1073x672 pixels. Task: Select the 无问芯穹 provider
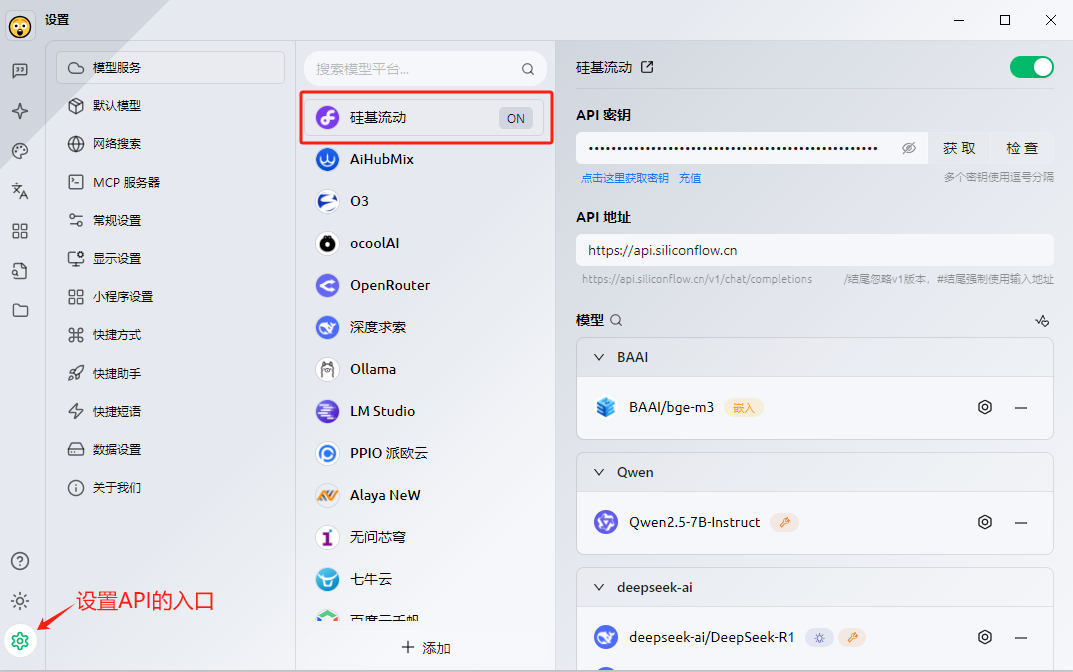tap(424, 537)
